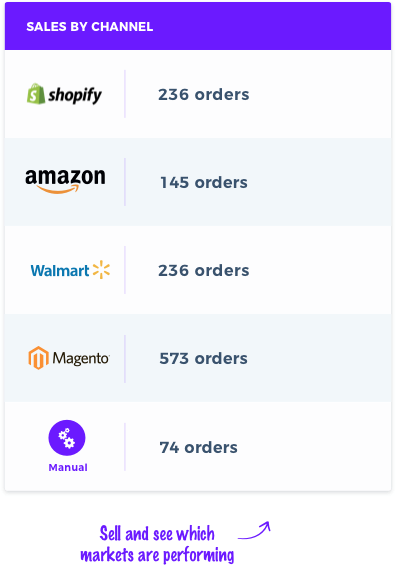Click the yellow Walmart spark icon
The image size is (396, 565).
[101, 270]
